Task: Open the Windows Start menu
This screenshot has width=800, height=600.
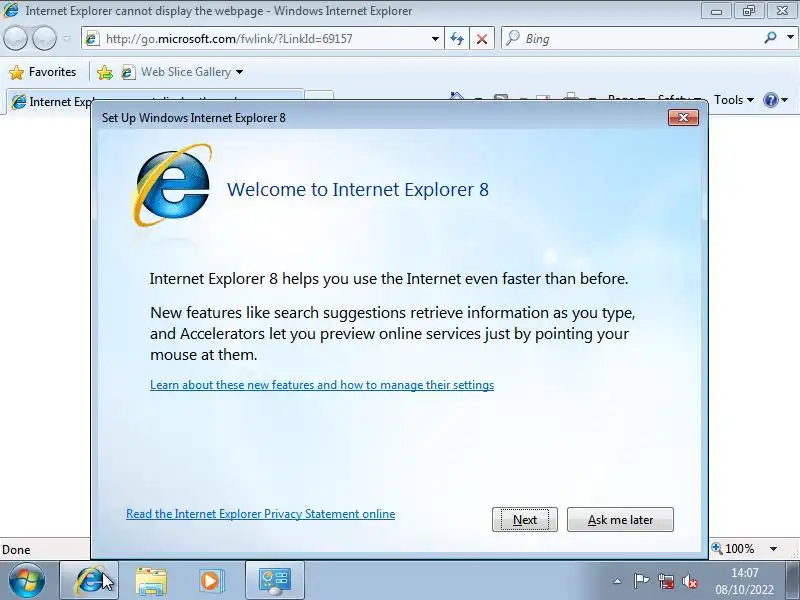Action: click(26, 581)
